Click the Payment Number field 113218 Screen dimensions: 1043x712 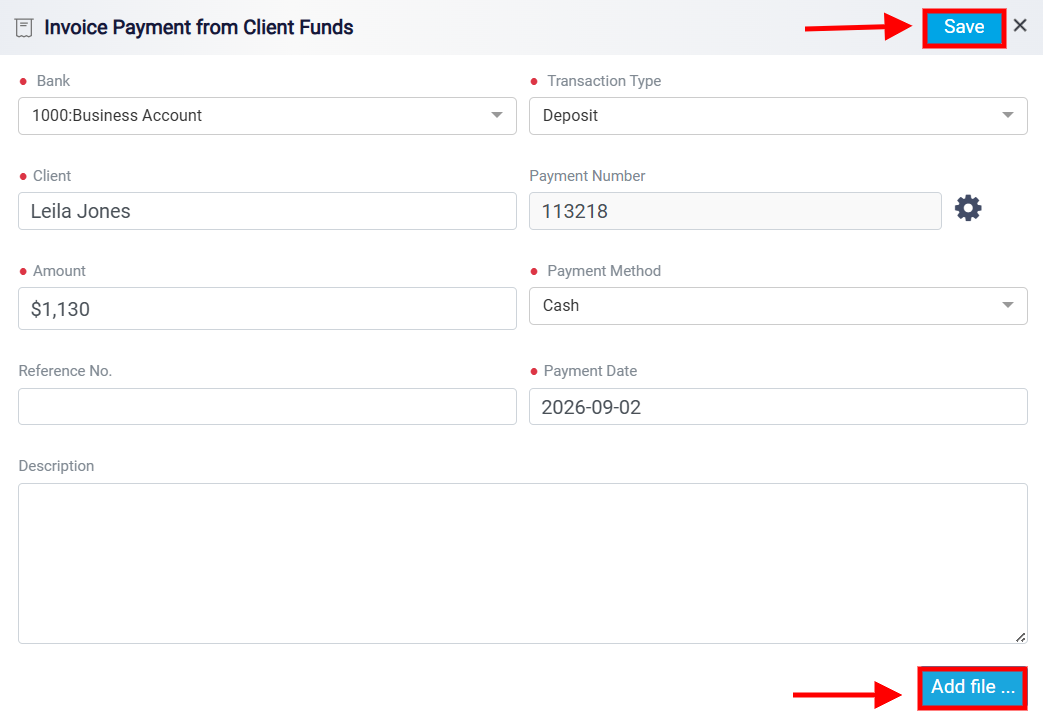click(735, 211)
